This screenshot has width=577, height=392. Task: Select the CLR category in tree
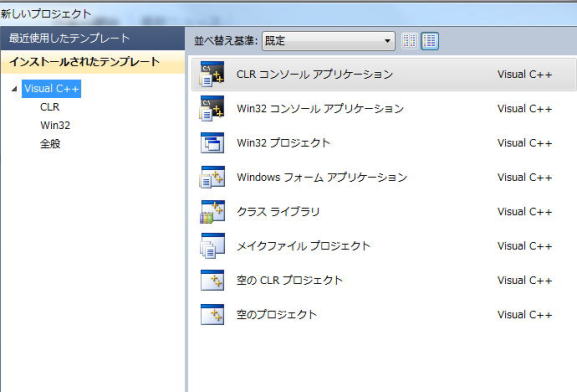click(50, 107)
